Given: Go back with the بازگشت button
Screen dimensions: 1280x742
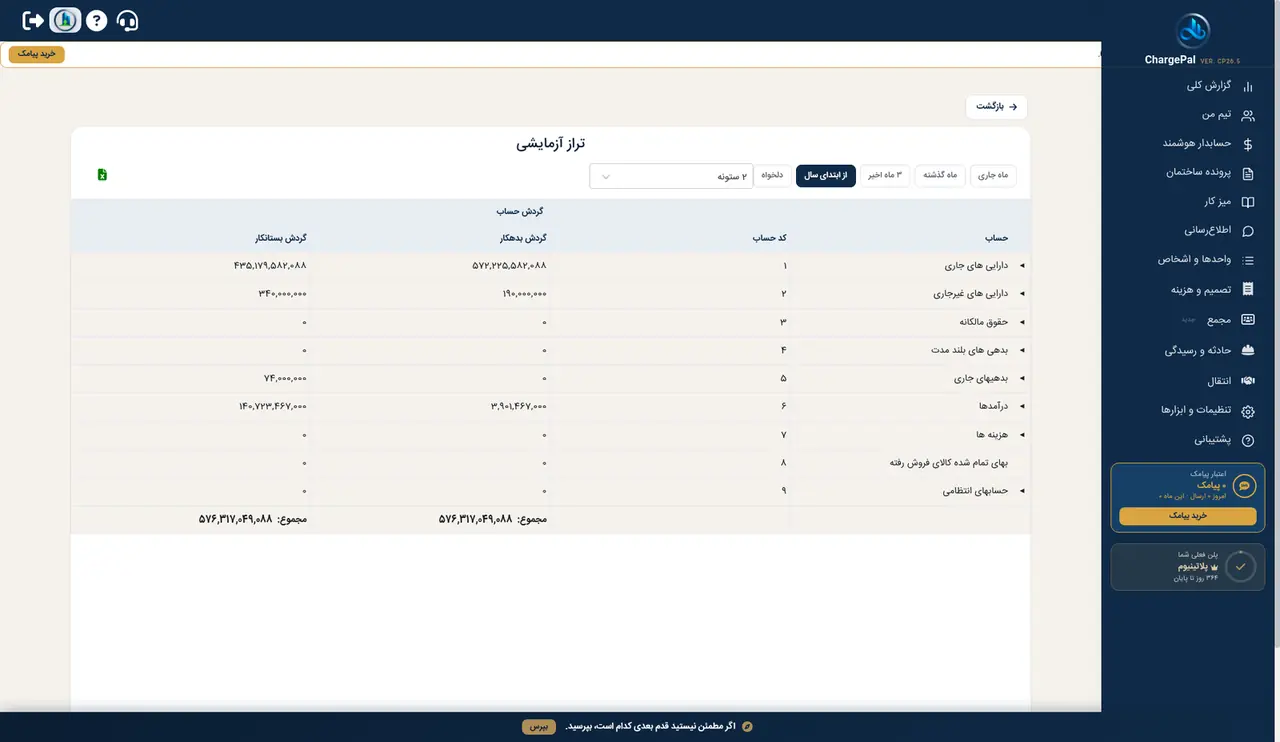Looking at the screenshot, I should pos(997,106).
